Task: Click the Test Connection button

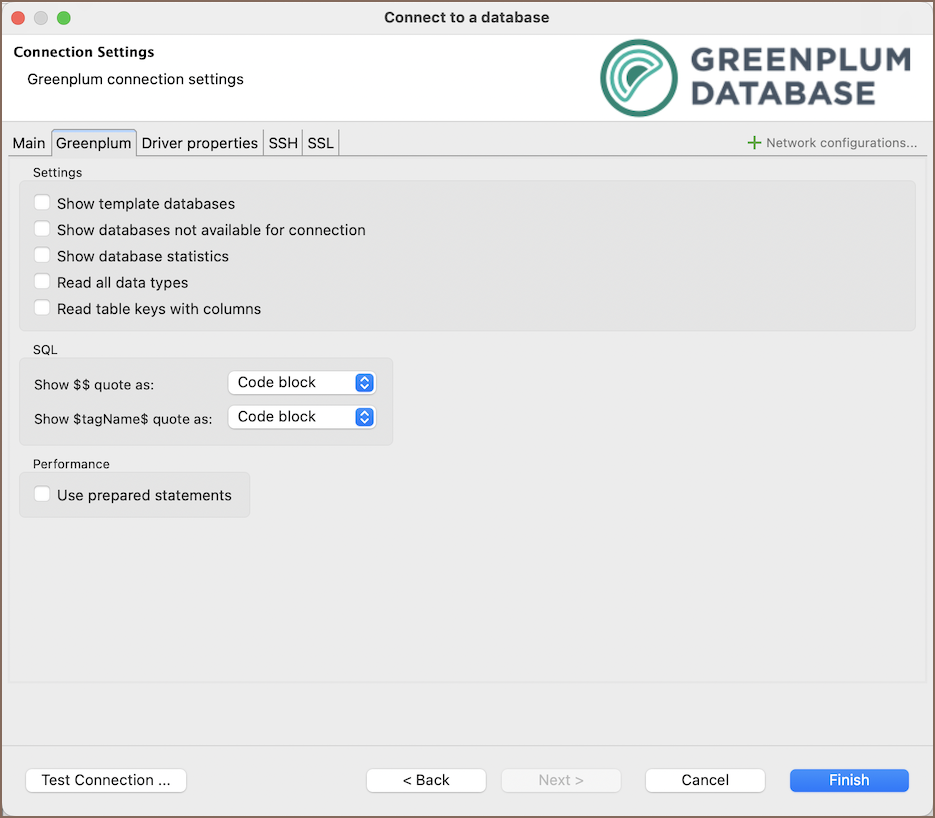Action: 106,780
